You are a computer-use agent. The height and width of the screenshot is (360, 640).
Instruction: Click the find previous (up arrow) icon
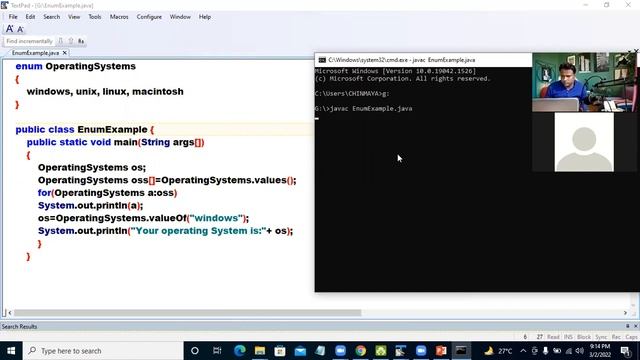pos(71,41)
